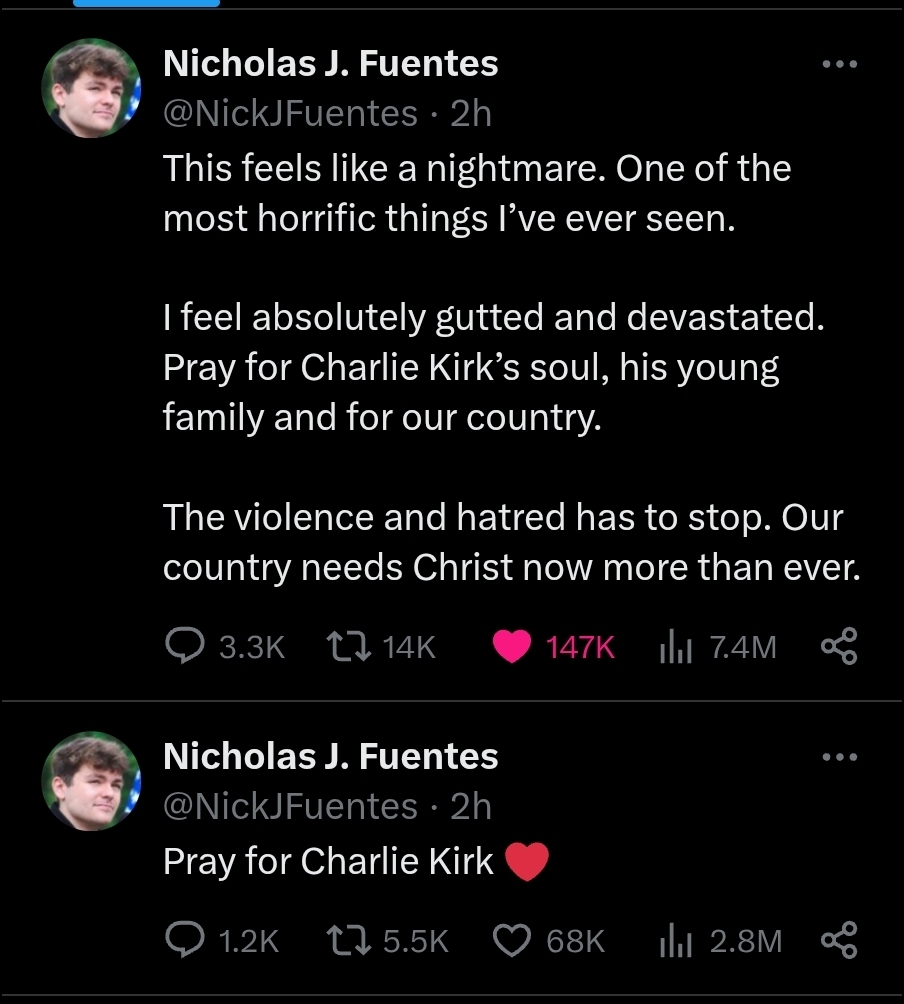Screen dimensions: 904x1004
Task: Click the 2h timestamp on first post
Action: [470, 114]
